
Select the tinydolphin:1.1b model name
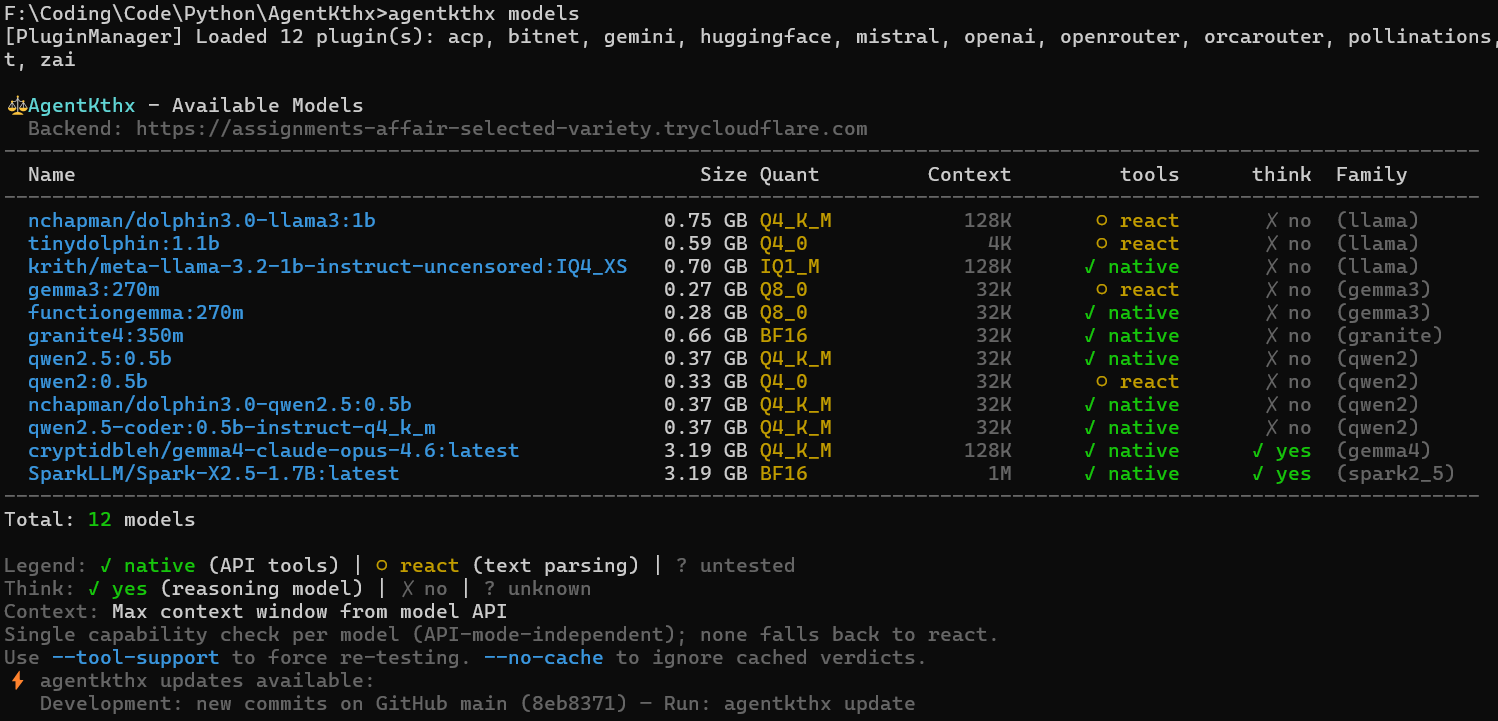click(x=124, y=243)
